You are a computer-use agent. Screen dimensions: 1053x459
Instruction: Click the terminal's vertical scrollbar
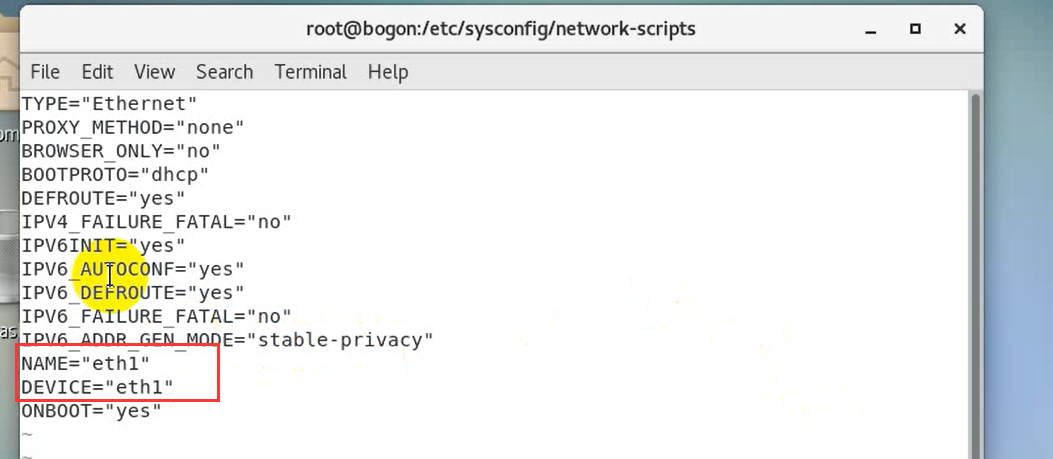point(974,270)
